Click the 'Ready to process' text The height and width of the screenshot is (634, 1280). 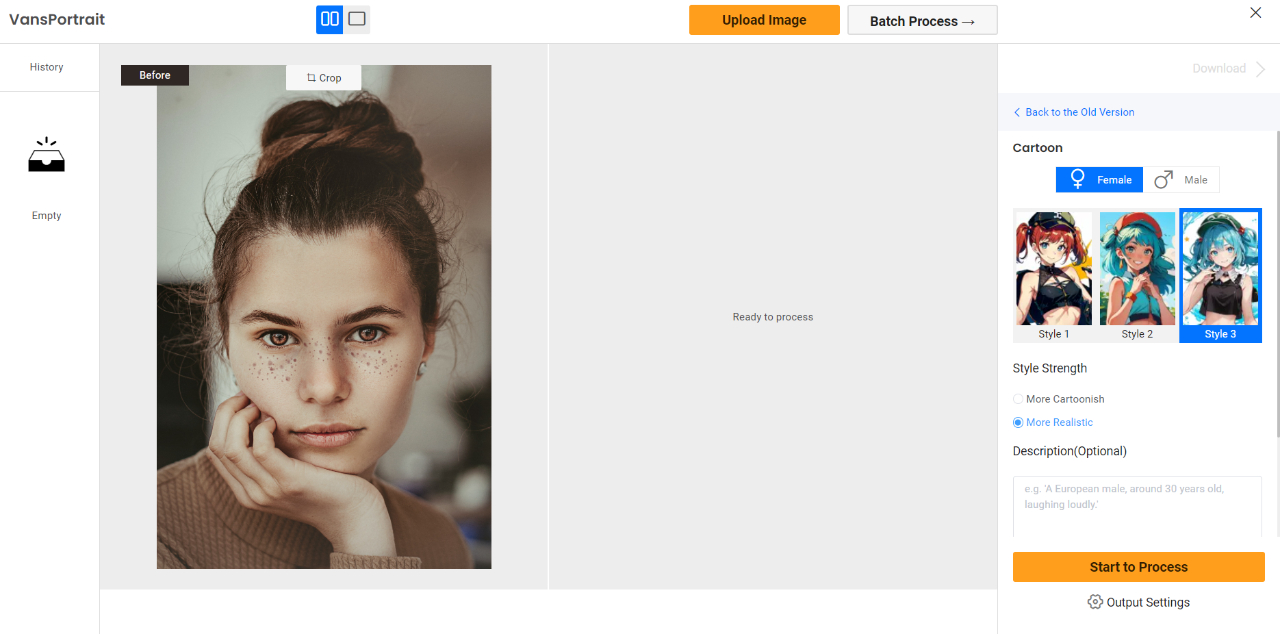[773, 317]
